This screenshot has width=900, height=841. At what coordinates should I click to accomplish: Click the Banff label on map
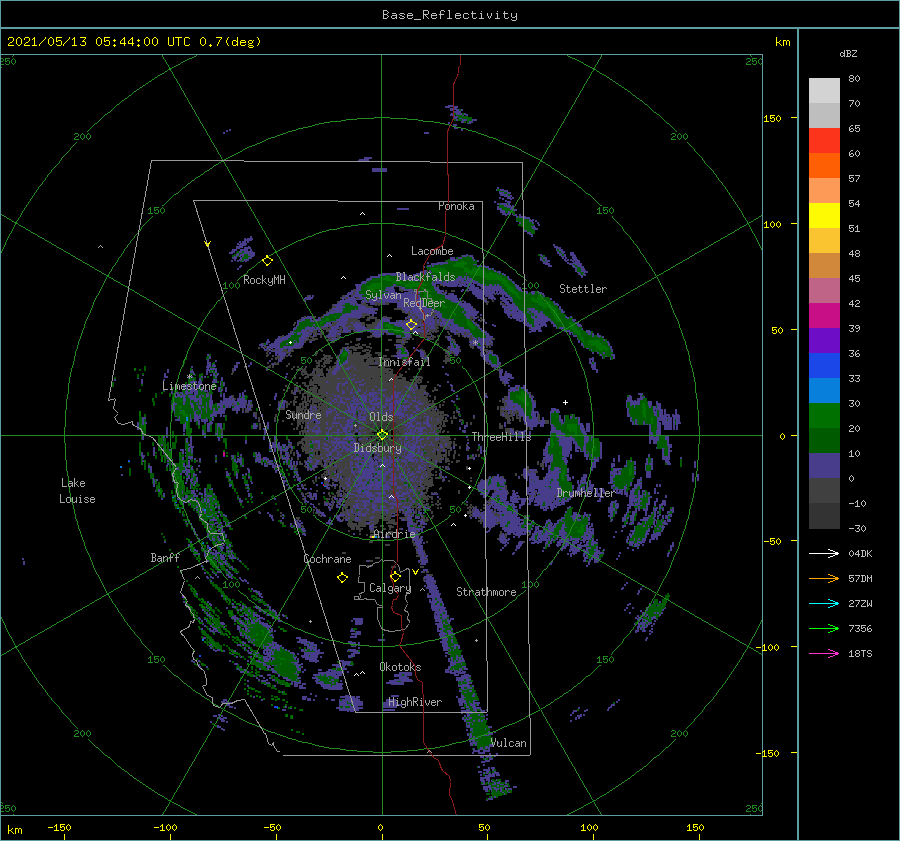tap(165, 557)
